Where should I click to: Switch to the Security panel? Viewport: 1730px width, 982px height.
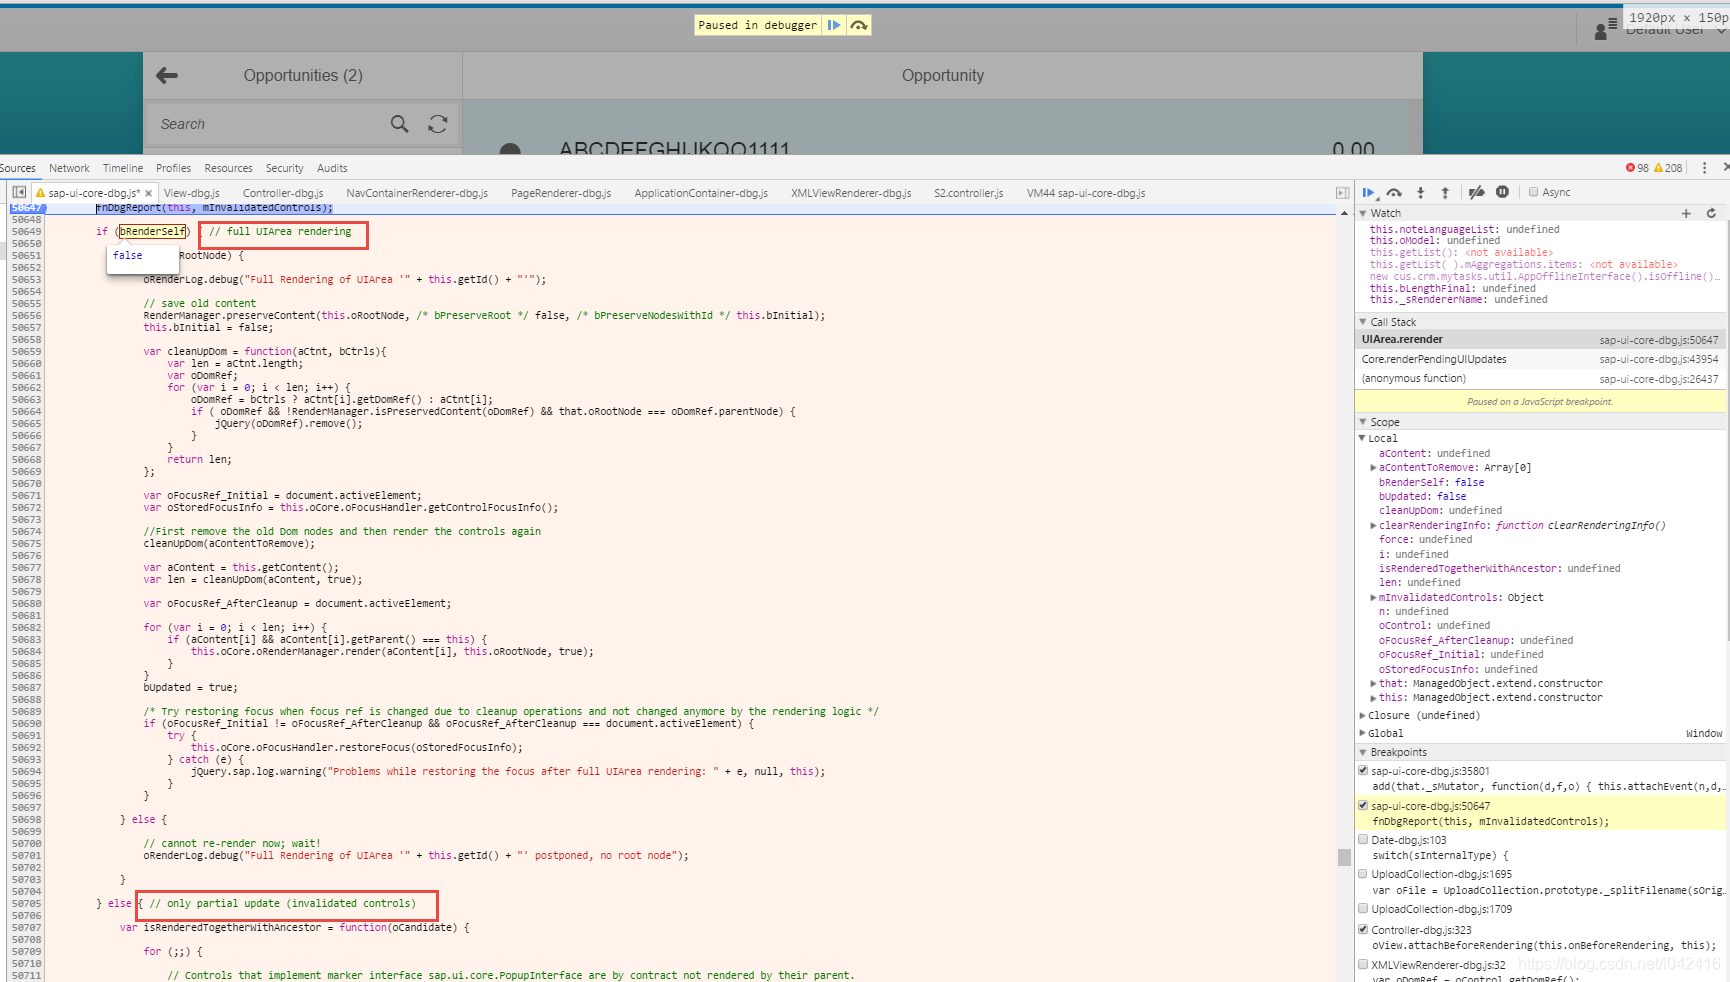(284, 168)
